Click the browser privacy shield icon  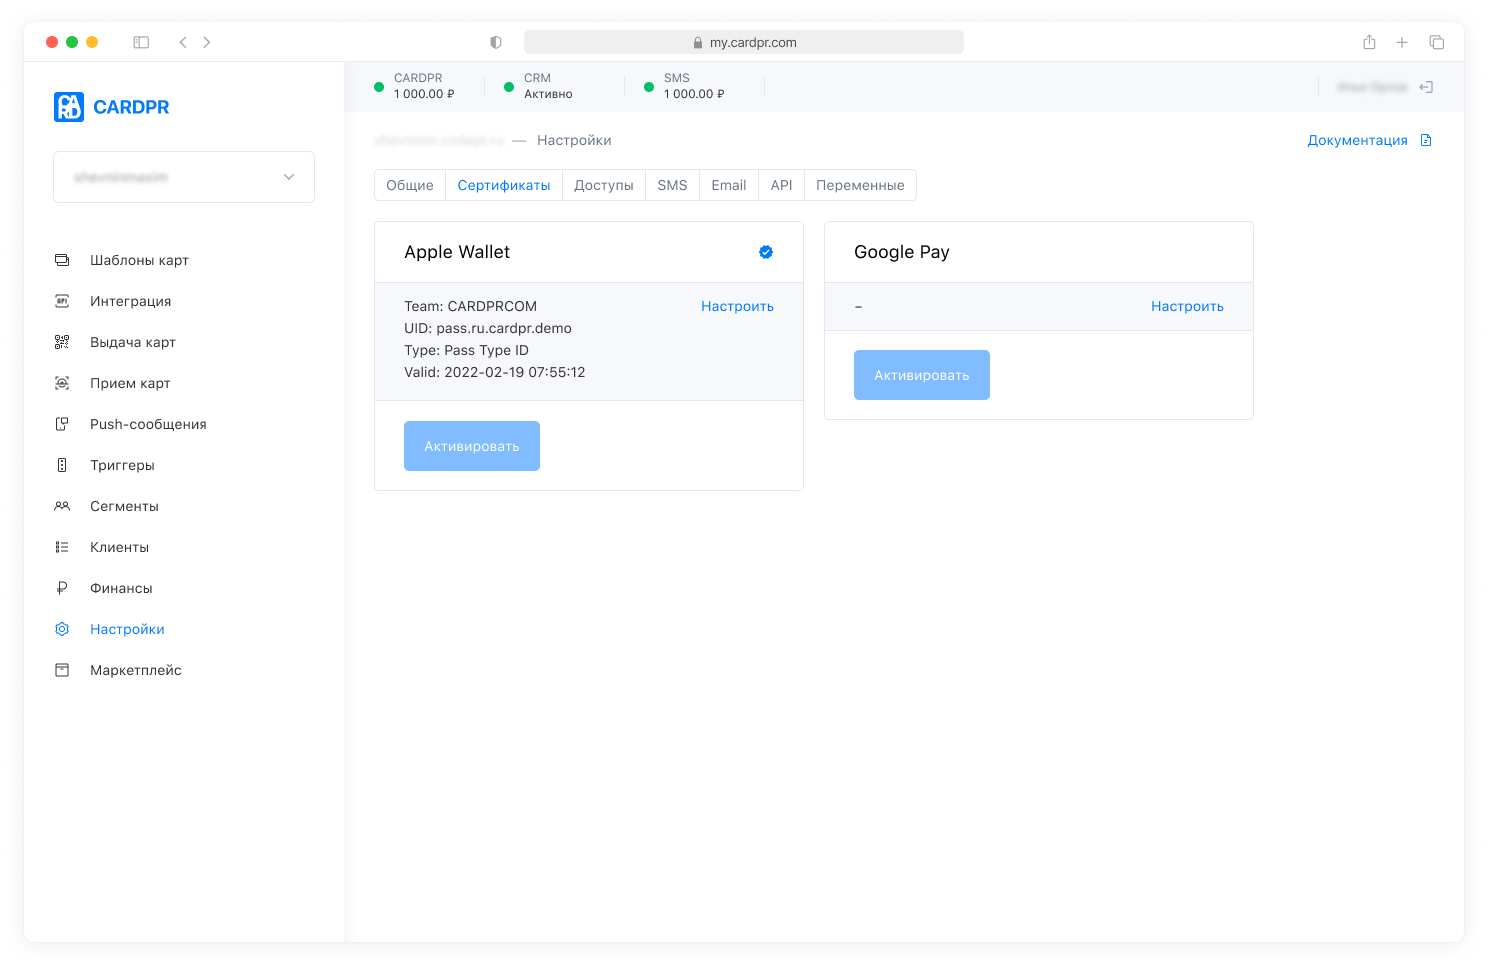(495, 42)
